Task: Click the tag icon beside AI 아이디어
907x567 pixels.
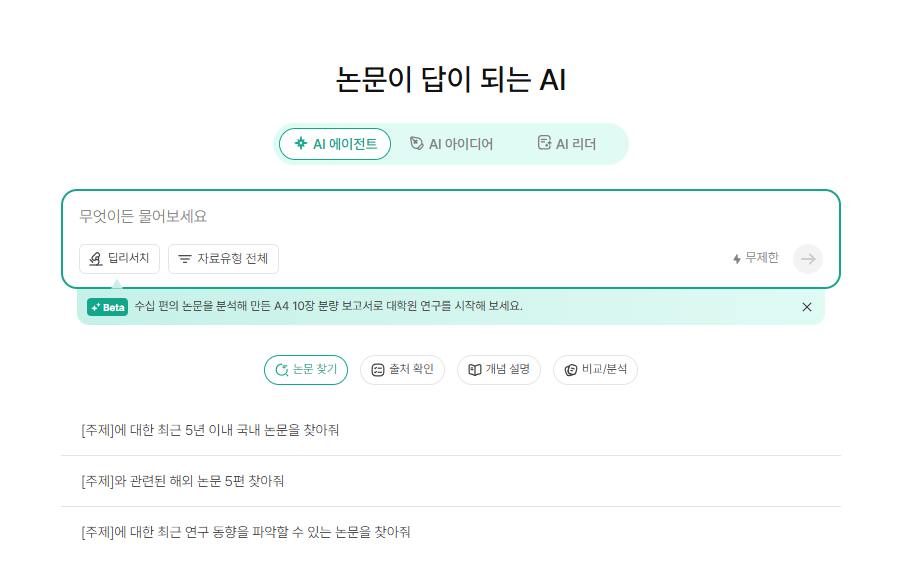Action: click(416, 143)
